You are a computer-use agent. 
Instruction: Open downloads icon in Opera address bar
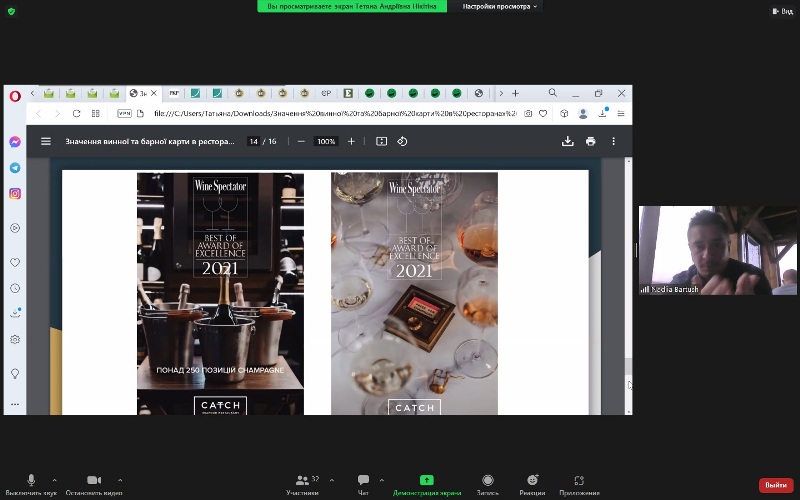[x=603, y=113]
